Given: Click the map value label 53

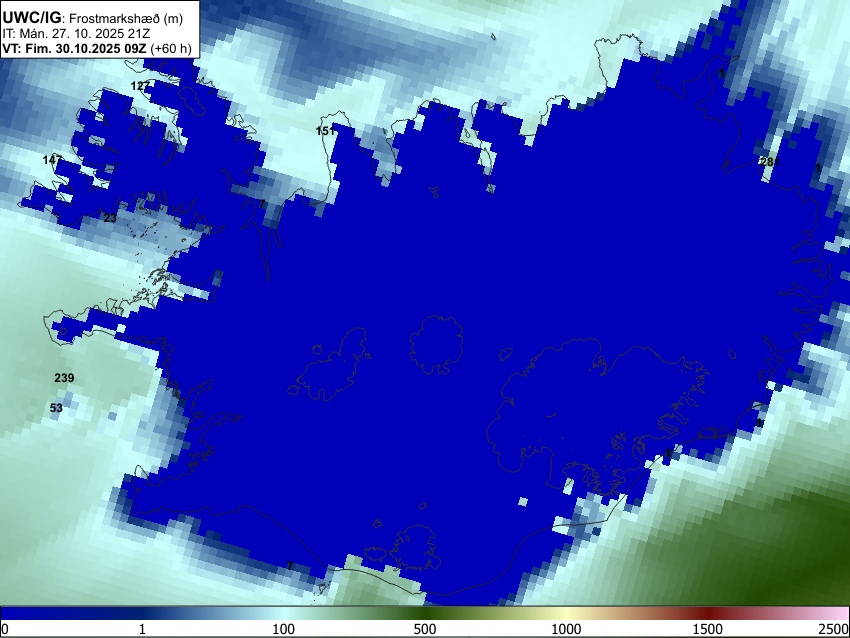Looking at the screenshot, I should tap(56, 408).
